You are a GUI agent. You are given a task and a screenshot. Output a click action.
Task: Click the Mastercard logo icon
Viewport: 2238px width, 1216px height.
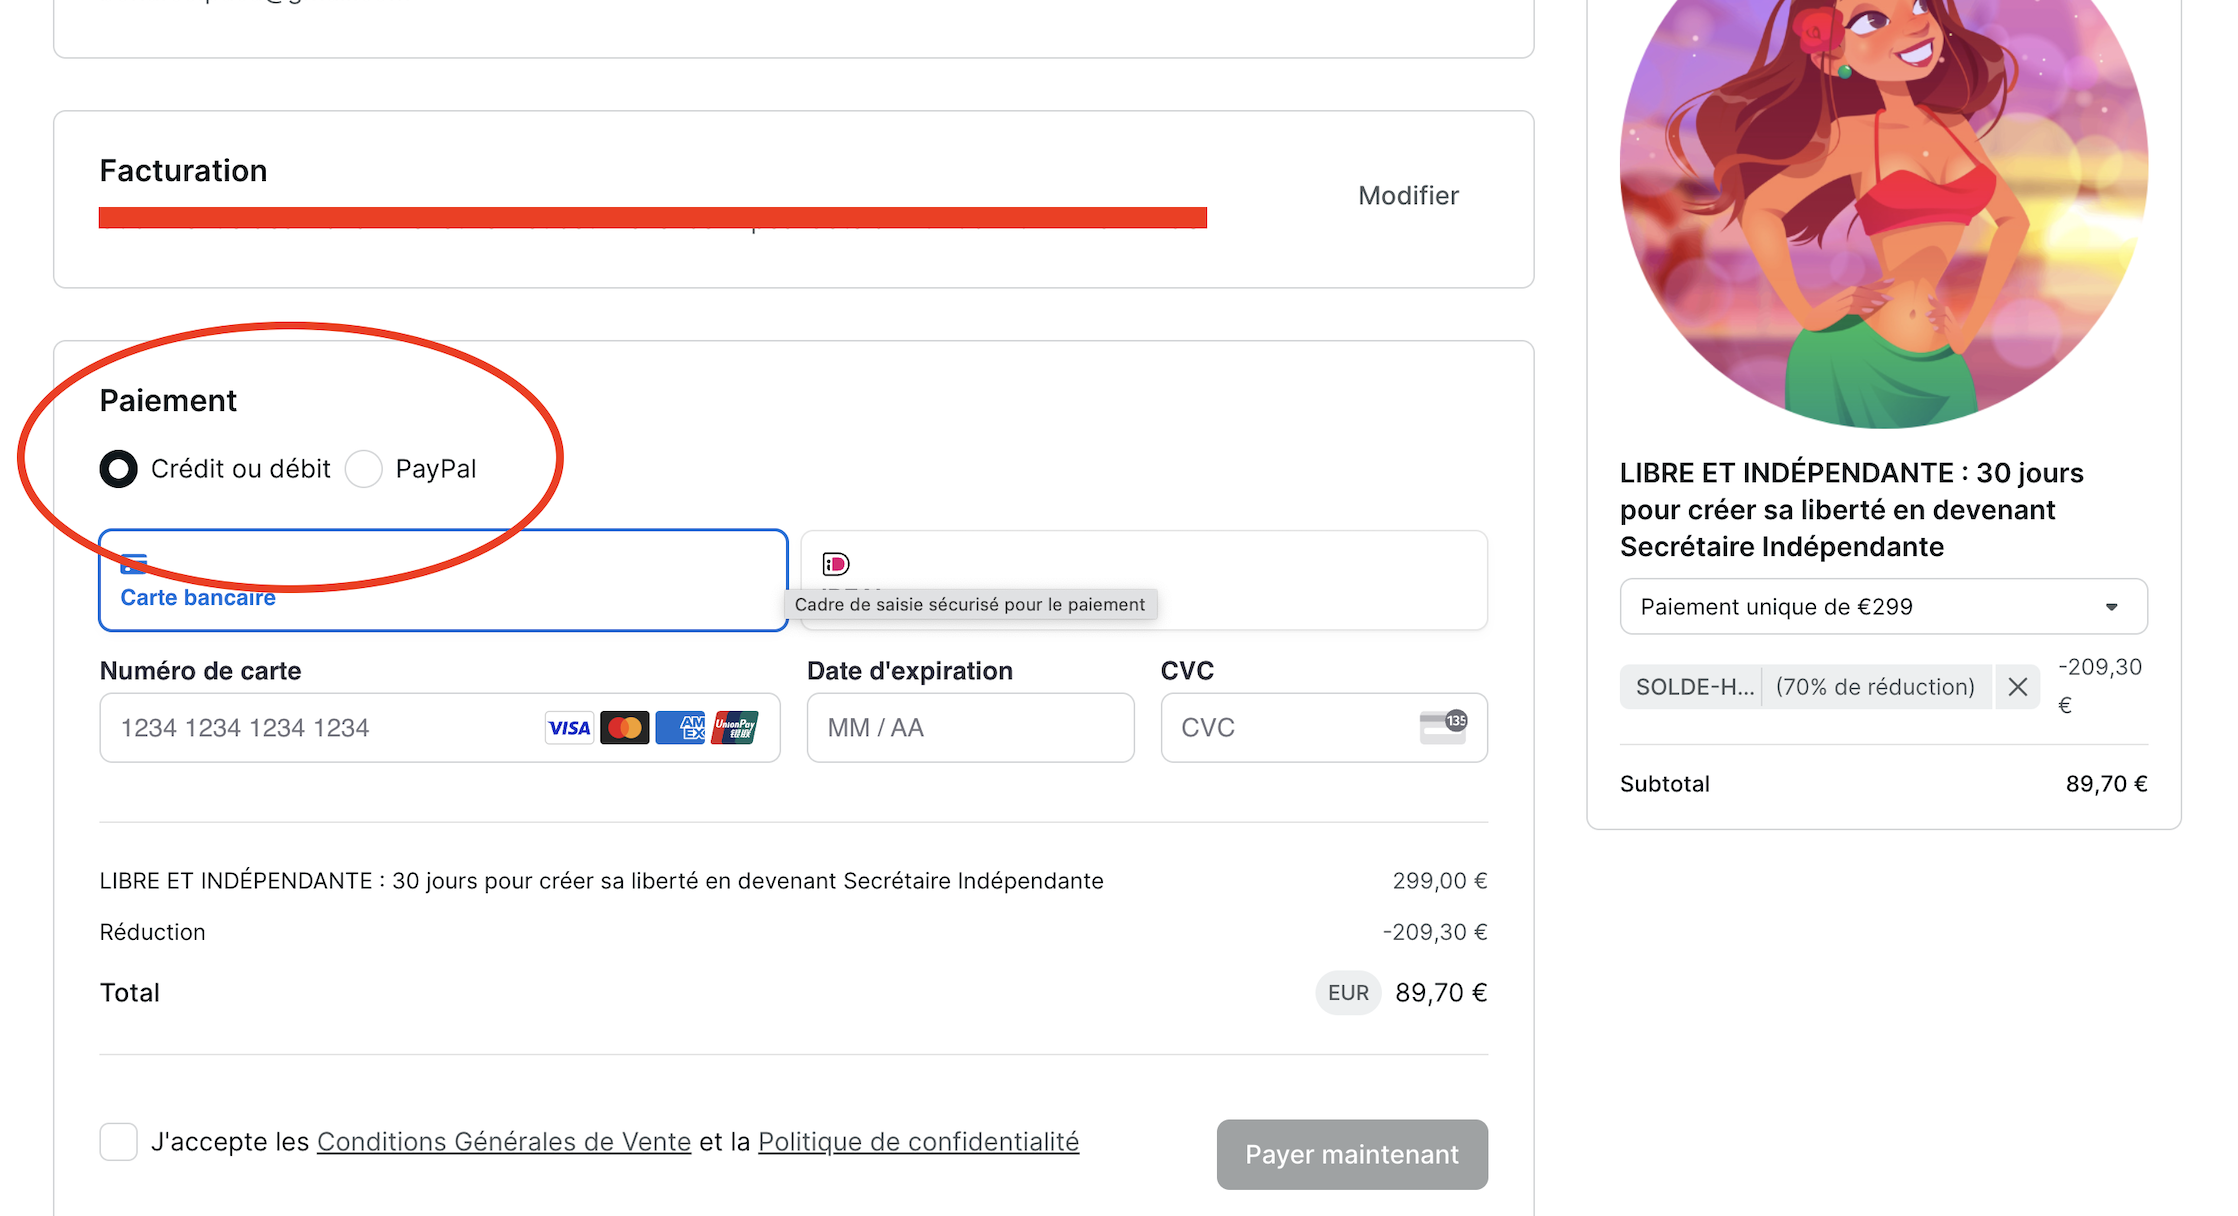click(x=625, y=728)
